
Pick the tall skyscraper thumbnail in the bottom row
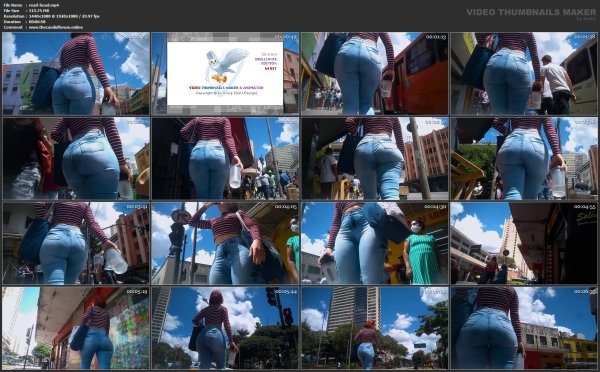coord(375,328)
